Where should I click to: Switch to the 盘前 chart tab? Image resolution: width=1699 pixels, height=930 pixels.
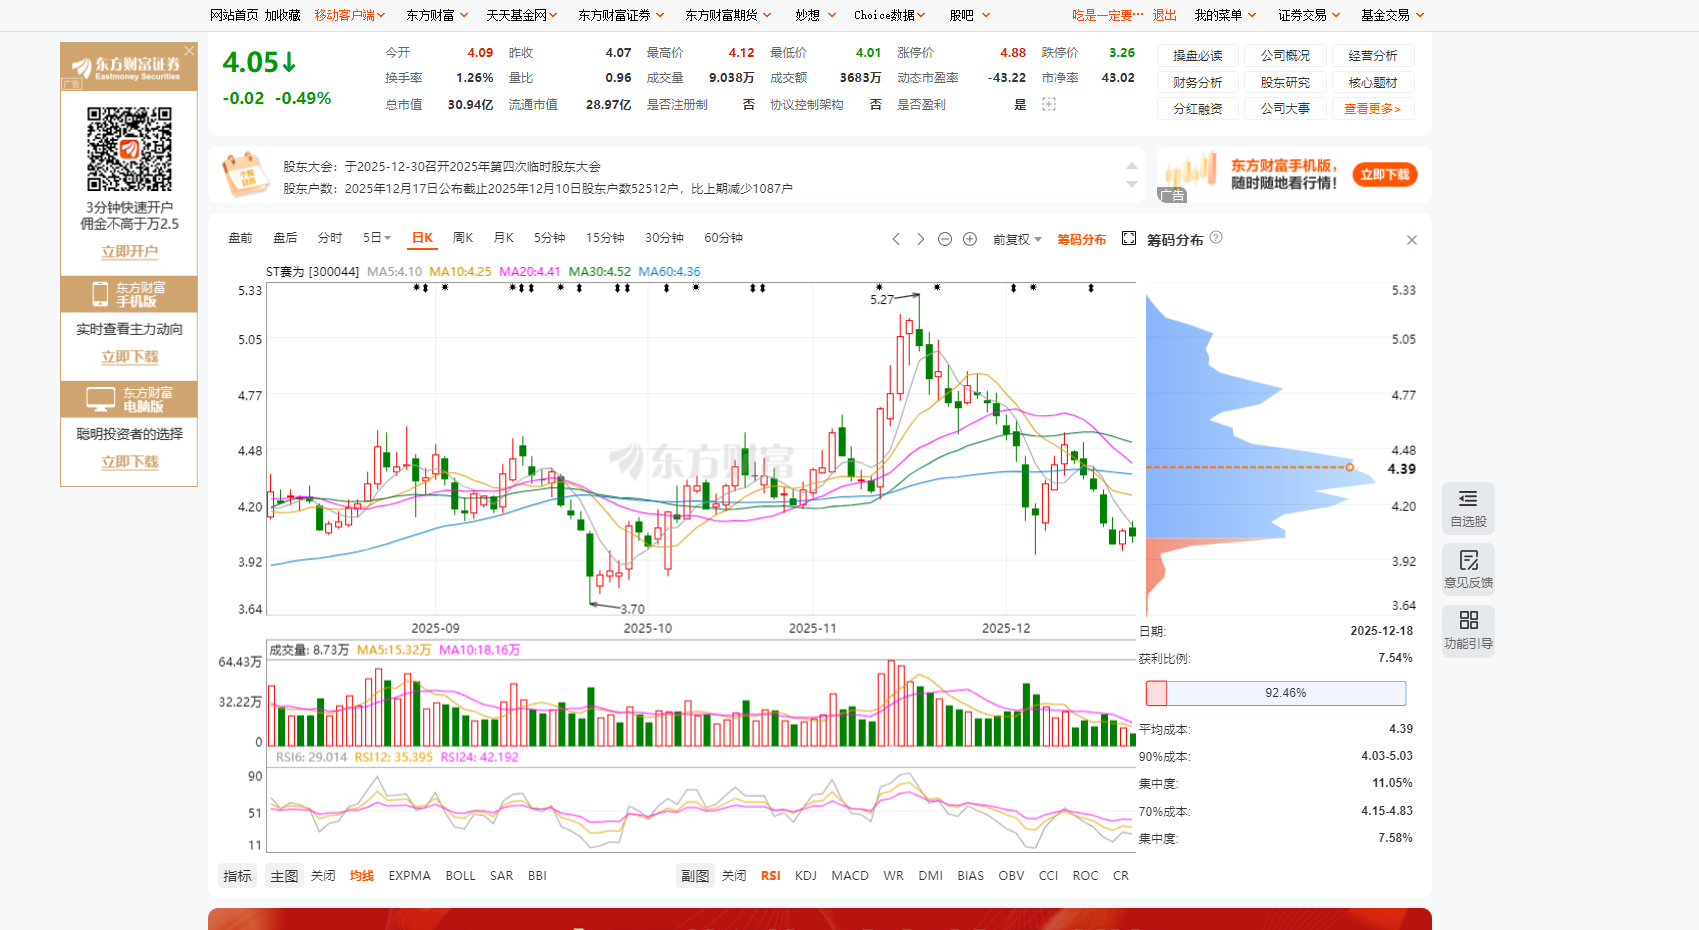(x=240, y=238)
